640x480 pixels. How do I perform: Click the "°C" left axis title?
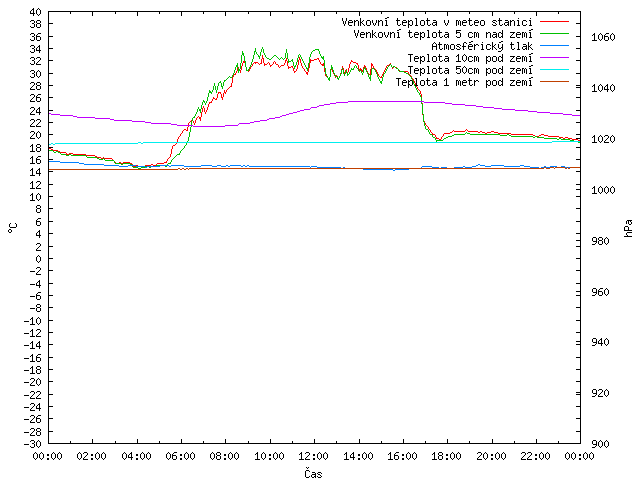pyautogui.click(x=13, y=228)
